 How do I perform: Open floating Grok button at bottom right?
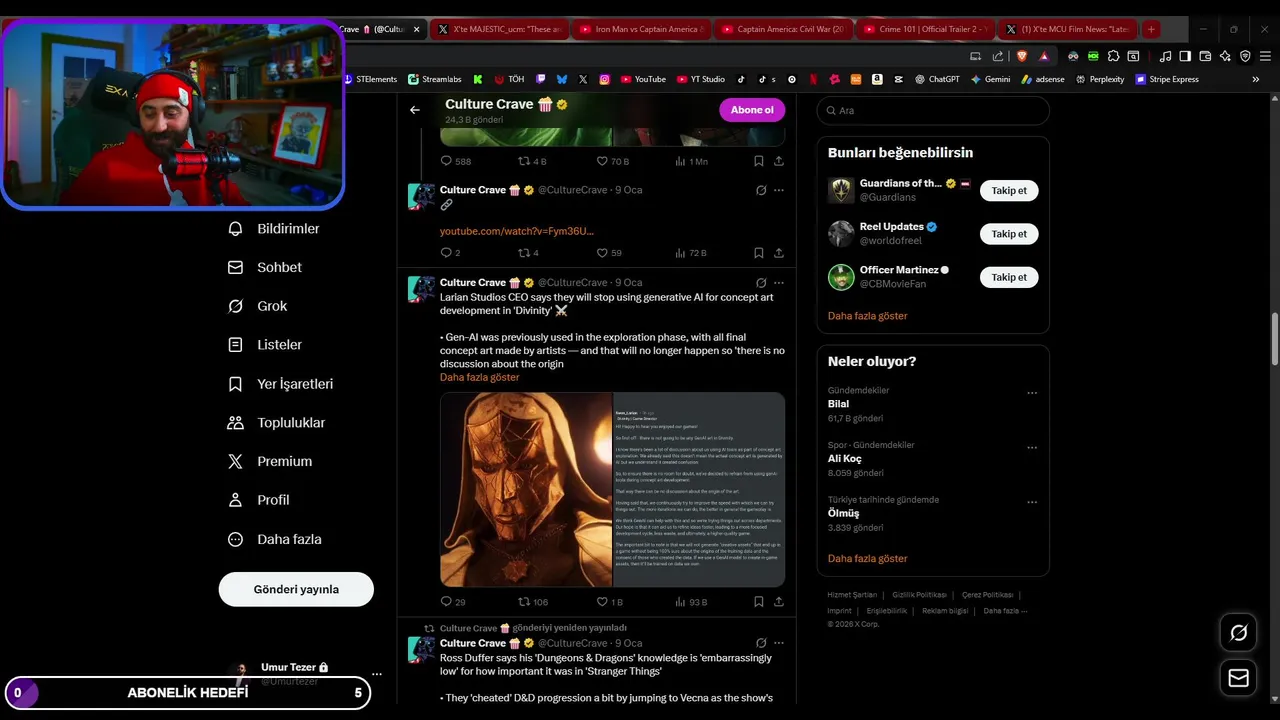1238,633
